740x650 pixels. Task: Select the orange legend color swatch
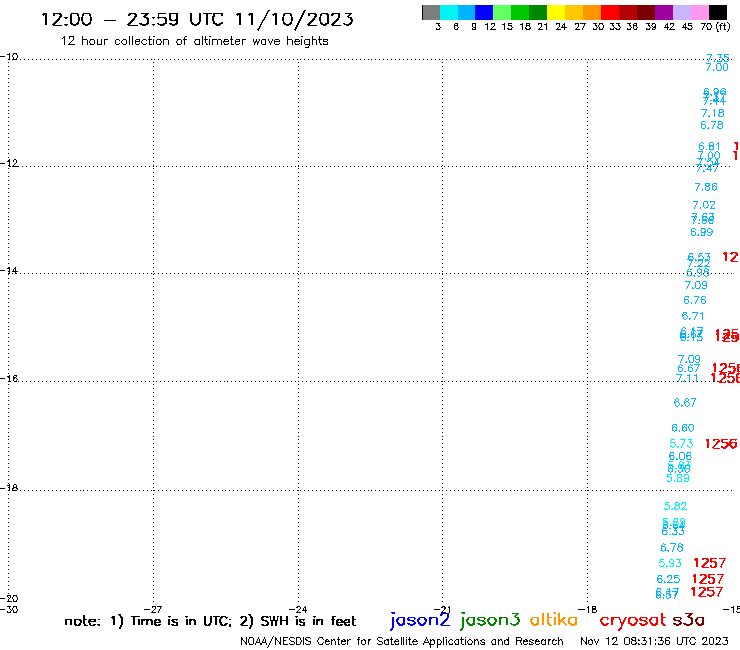click(592, 12)
